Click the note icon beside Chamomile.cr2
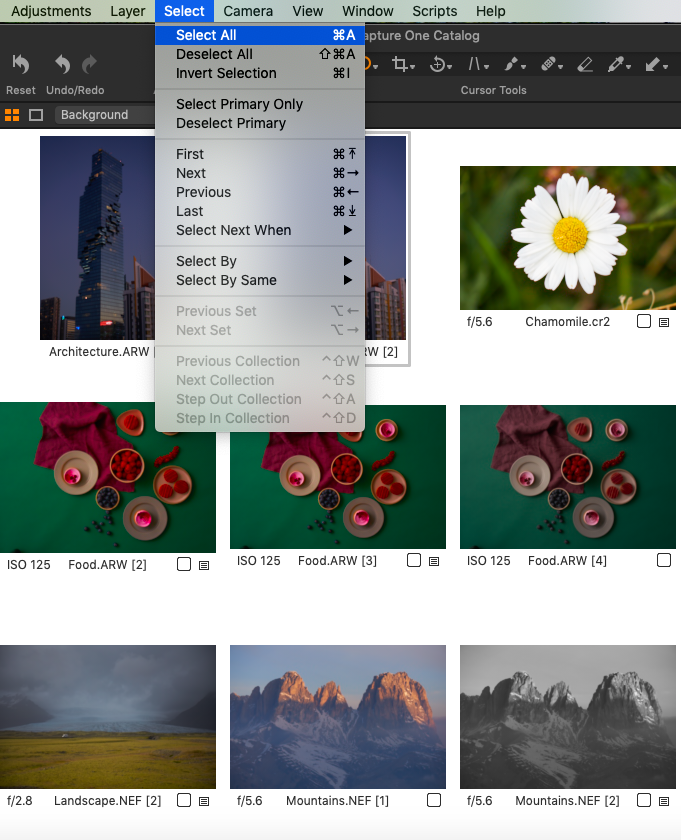681x840 pixels. tap(664, 322)
